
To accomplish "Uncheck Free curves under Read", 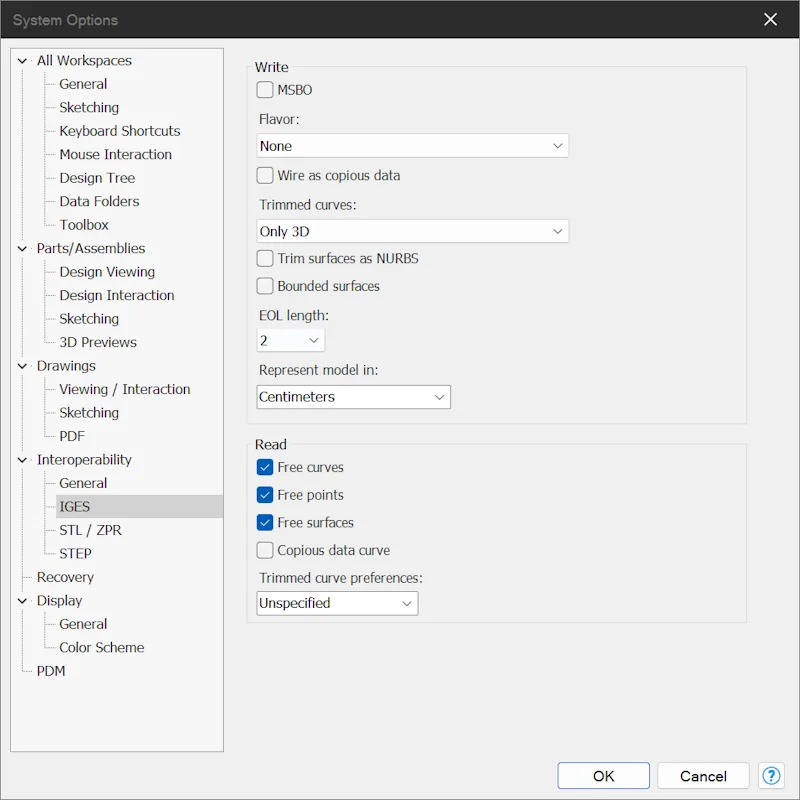I will [265, 467].
